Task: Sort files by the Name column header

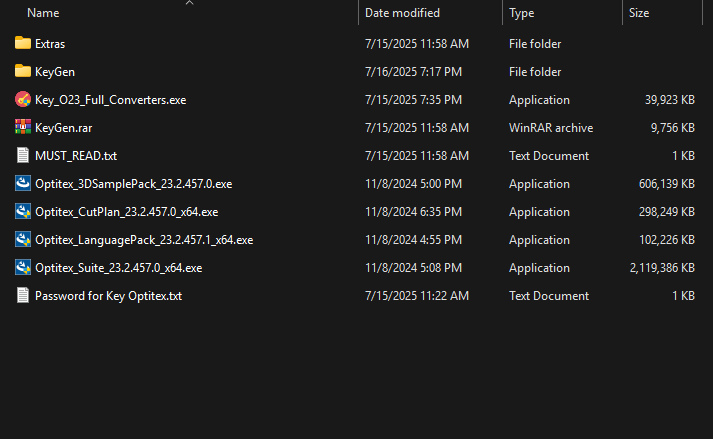Action: [43, 14]
